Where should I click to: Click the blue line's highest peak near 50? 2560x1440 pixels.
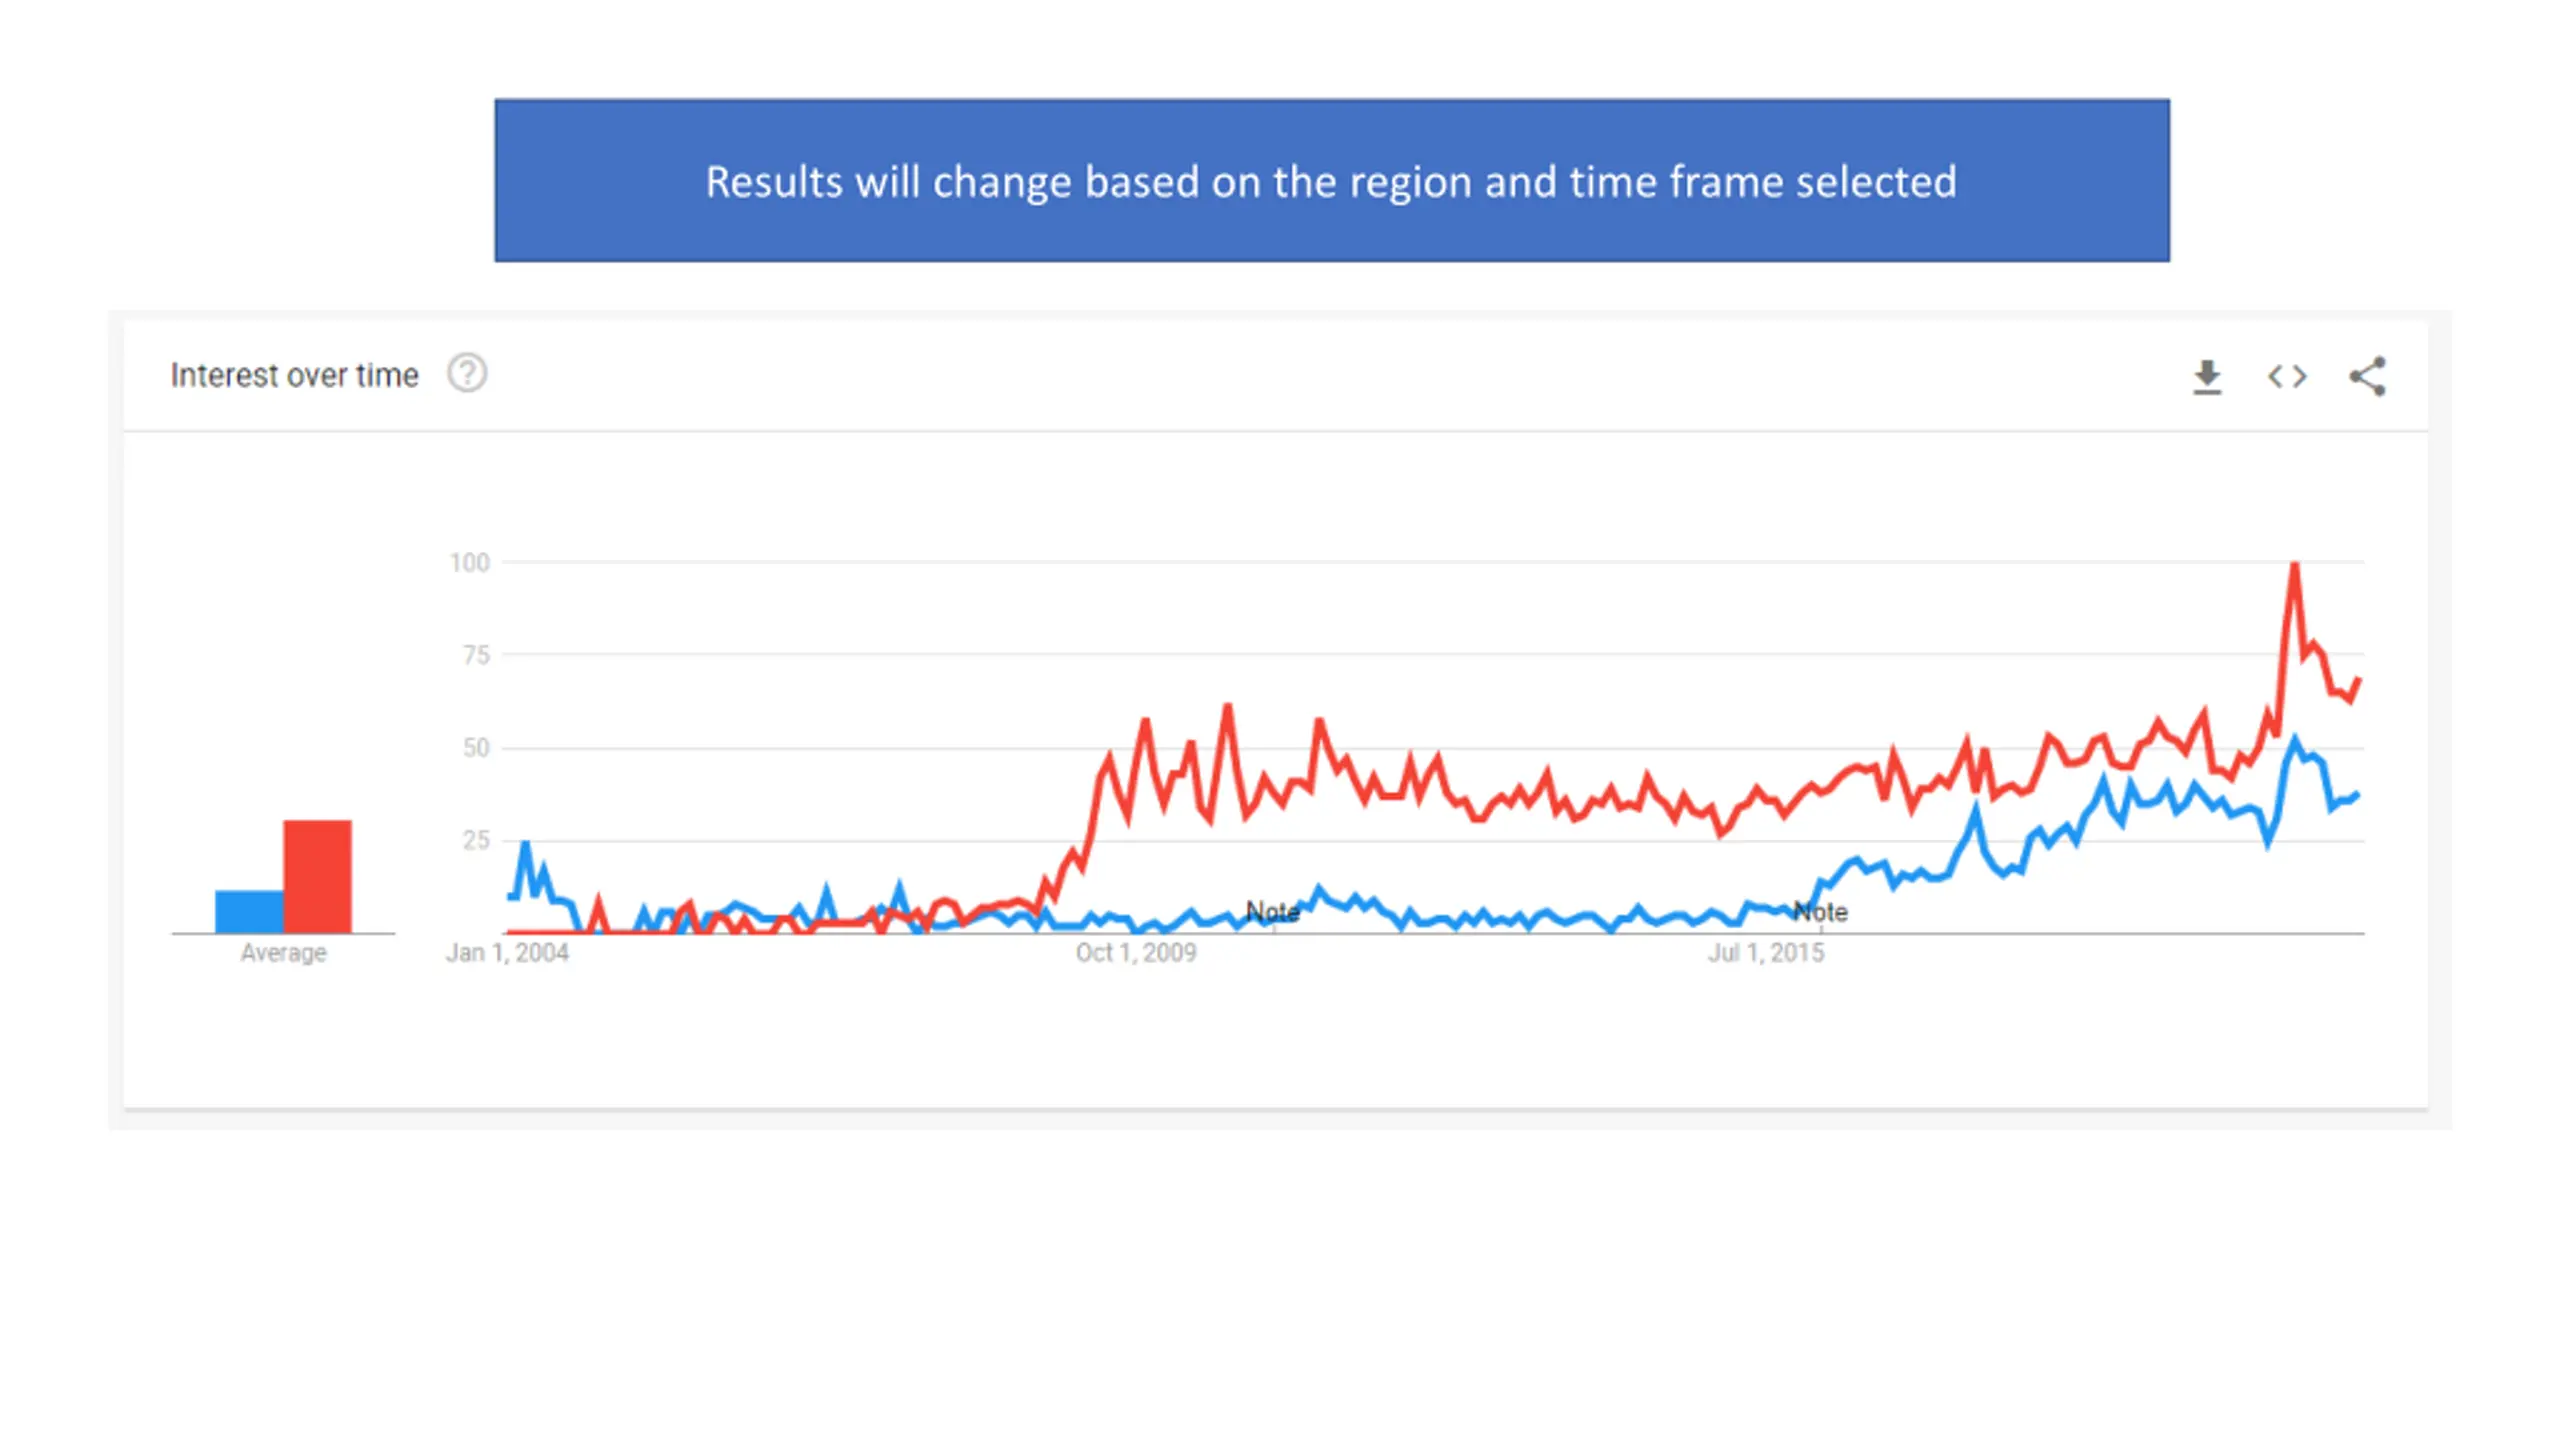pos(2295,741)
